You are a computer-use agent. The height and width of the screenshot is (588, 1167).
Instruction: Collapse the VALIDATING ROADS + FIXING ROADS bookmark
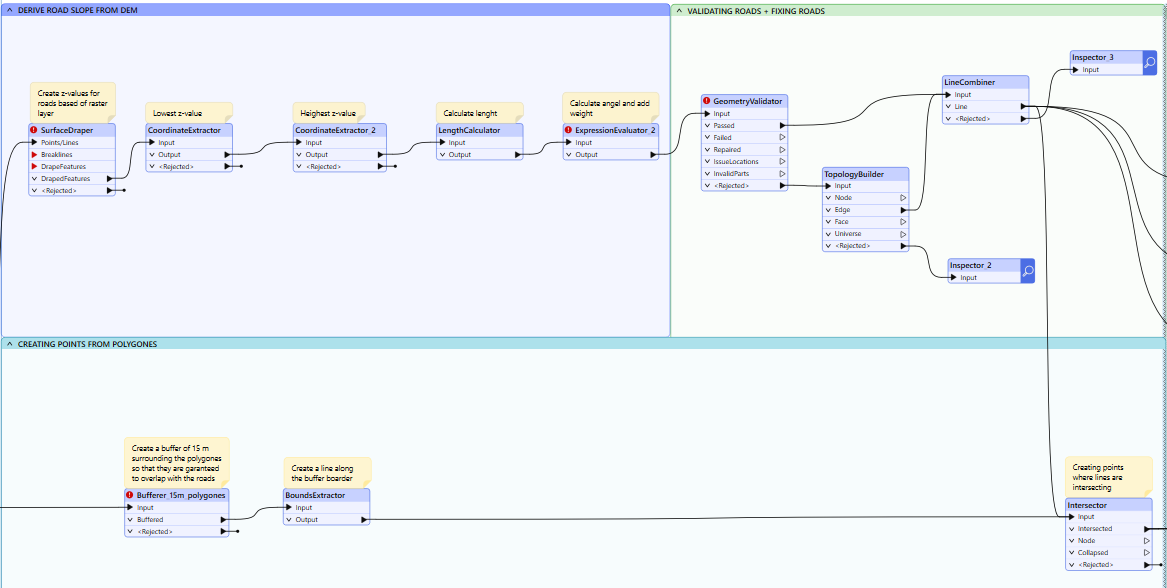pyautogui.click(x=679, y=10)
